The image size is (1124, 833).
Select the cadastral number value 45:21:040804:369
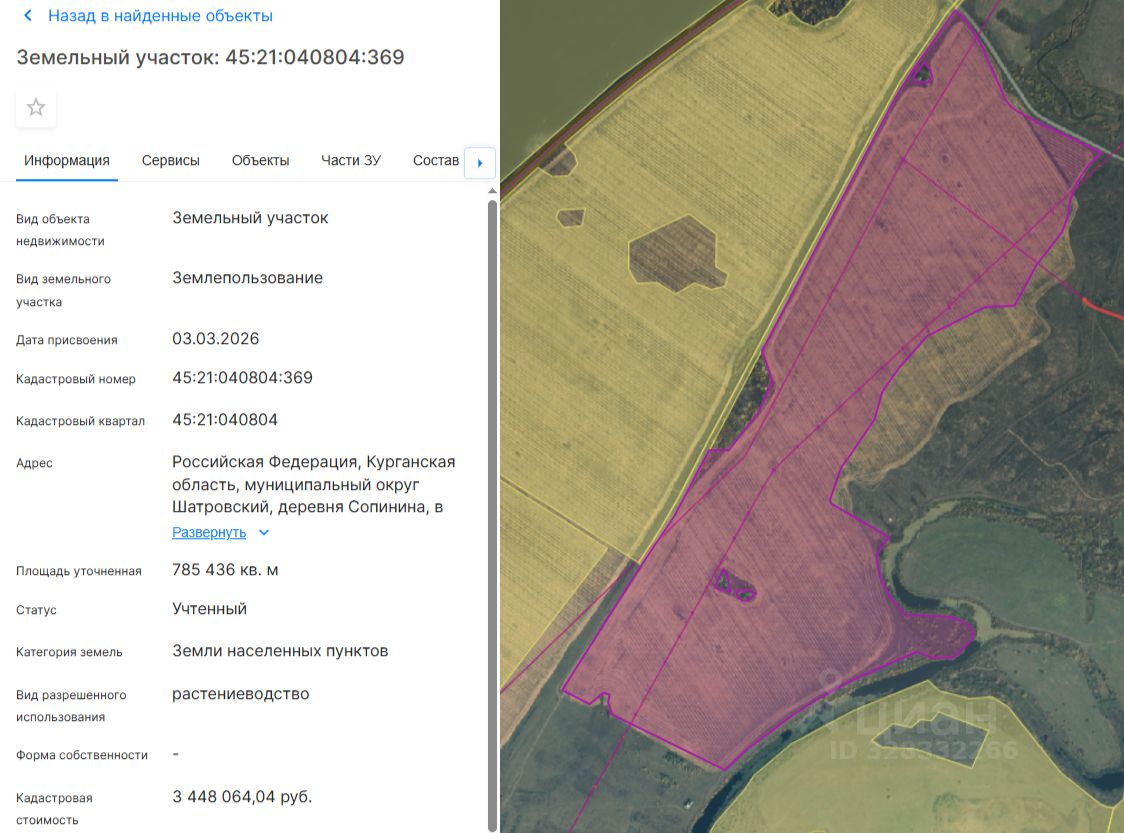(x=242, y=378)
